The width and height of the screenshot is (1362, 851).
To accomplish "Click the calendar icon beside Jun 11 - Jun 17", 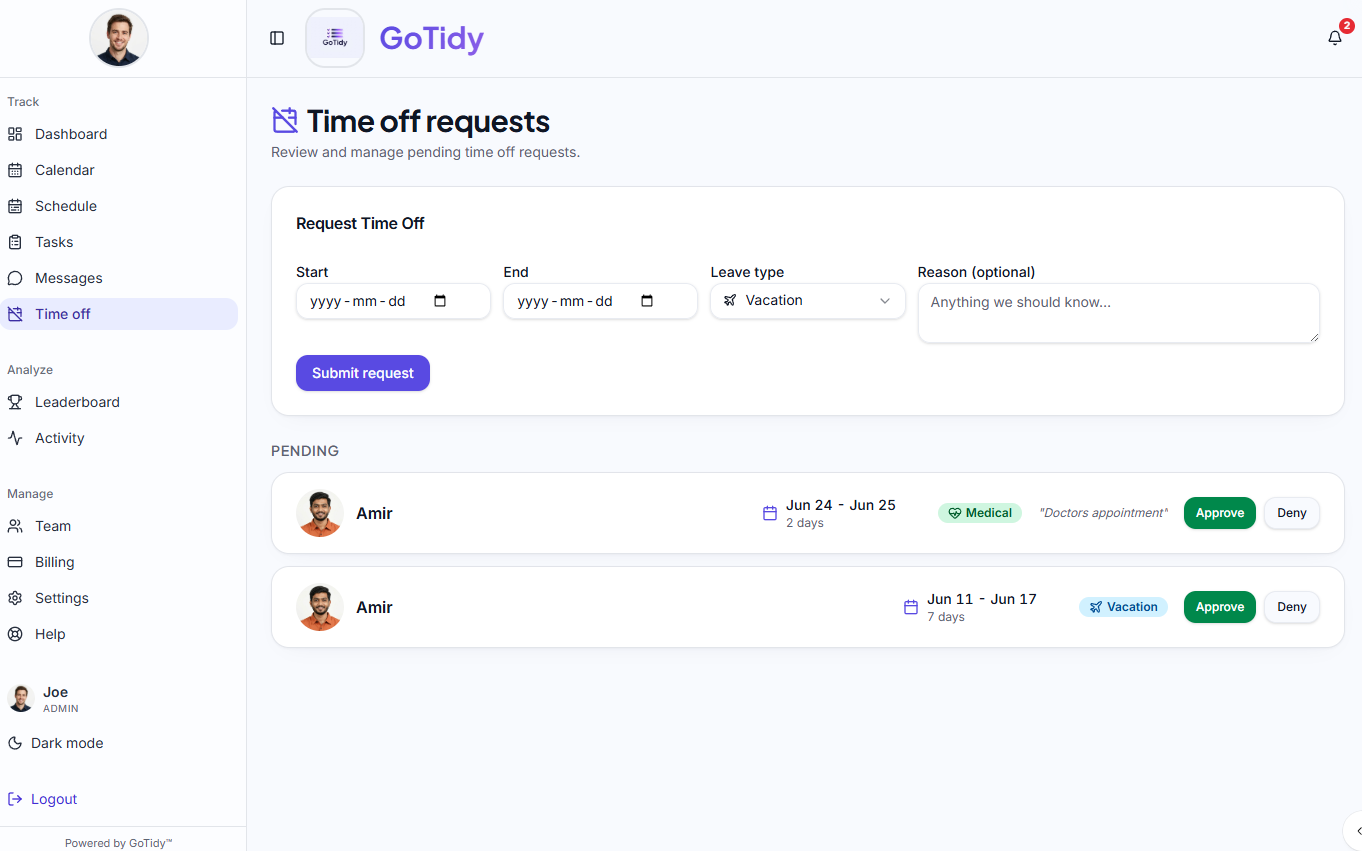I will 911,607.
